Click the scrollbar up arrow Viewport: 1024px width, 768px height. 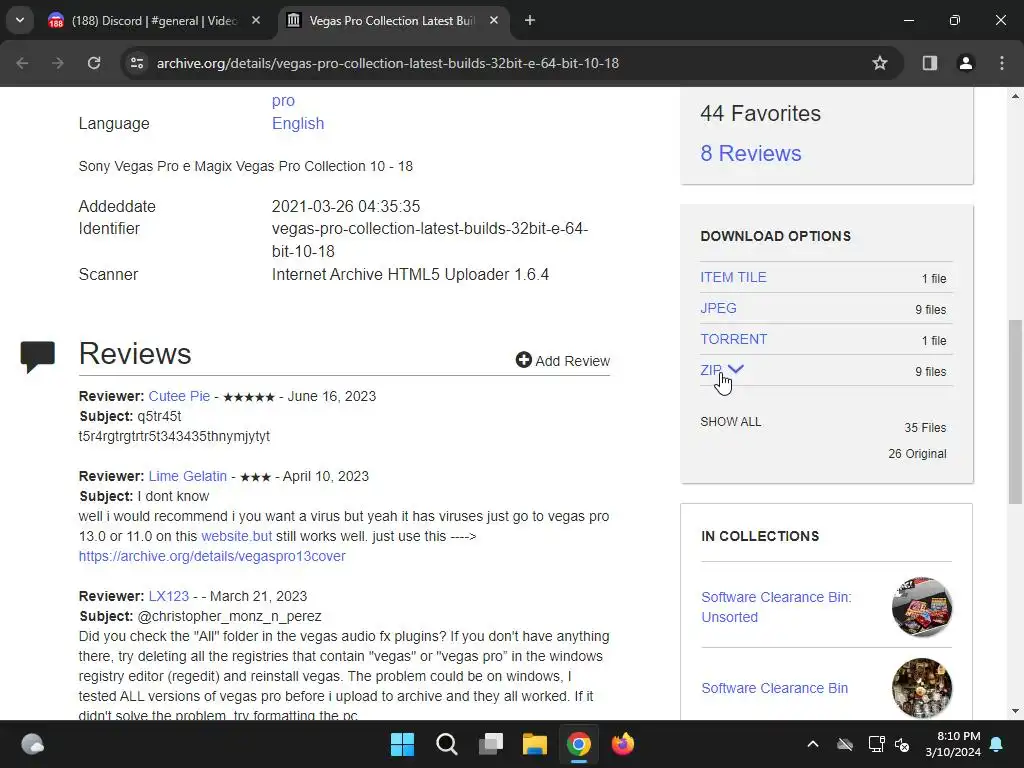point(1015,96)
